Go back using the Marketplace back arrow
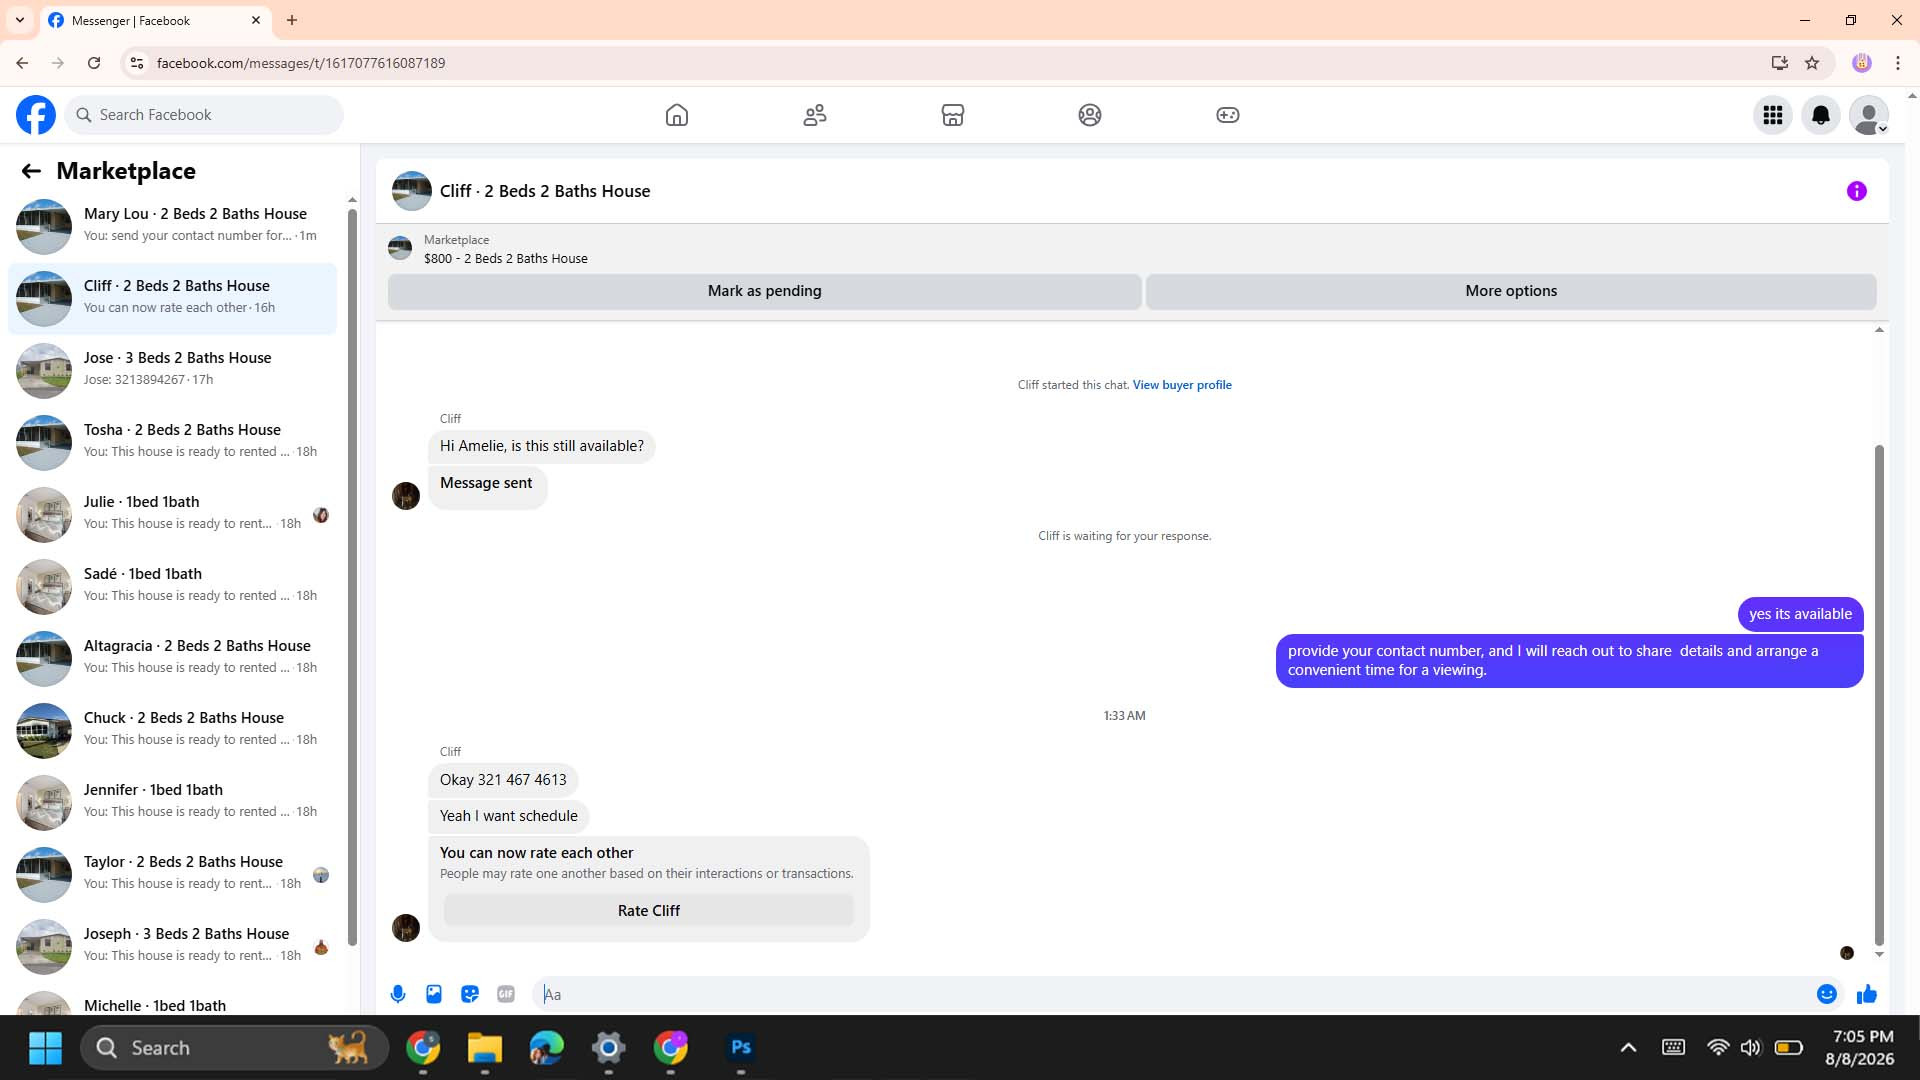The width and height of the screenshot is (1920, 1080). (31, 171)
